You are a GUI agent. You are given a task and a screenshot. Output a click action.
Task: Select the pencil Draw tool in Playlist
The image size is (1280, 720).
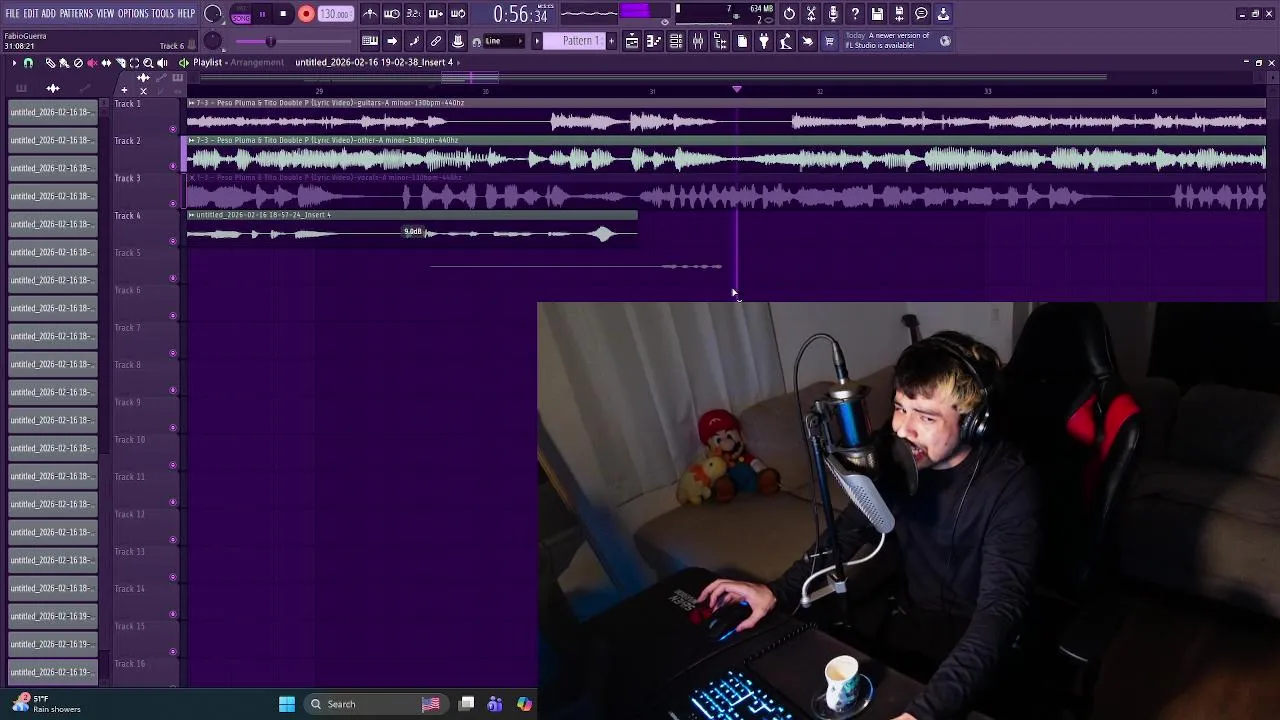click(50, 63)
